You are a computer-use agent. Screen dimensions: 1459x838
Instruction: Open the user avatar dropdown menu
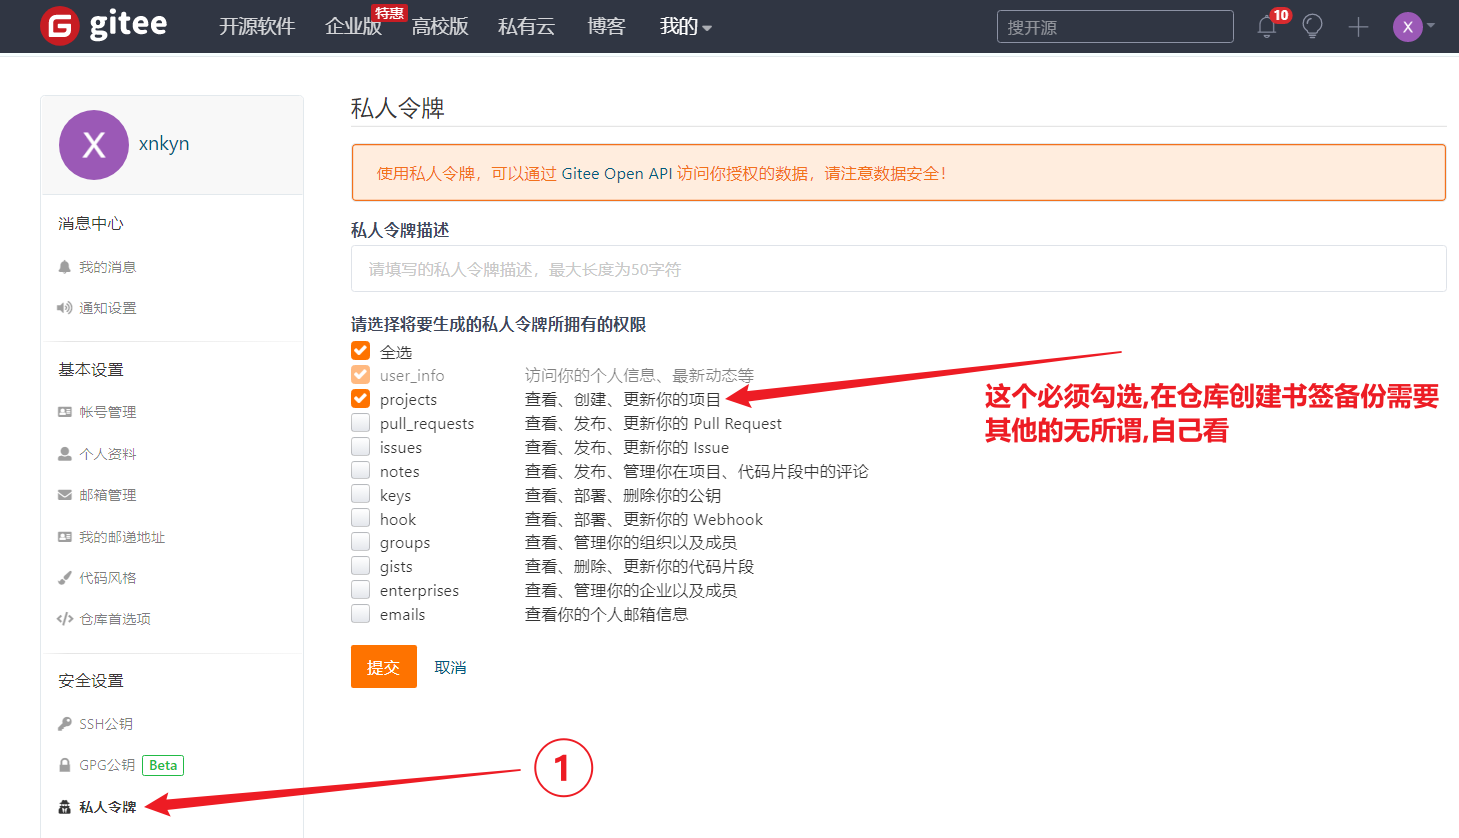click(x=1413, y=27)
